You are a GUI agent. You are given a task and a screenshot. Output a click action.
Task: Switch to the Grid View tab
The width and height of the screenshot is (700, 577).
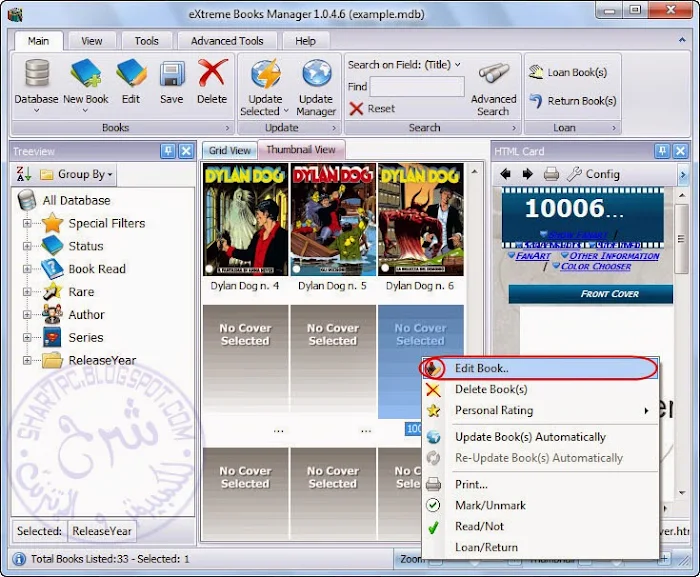click(229, 151)
